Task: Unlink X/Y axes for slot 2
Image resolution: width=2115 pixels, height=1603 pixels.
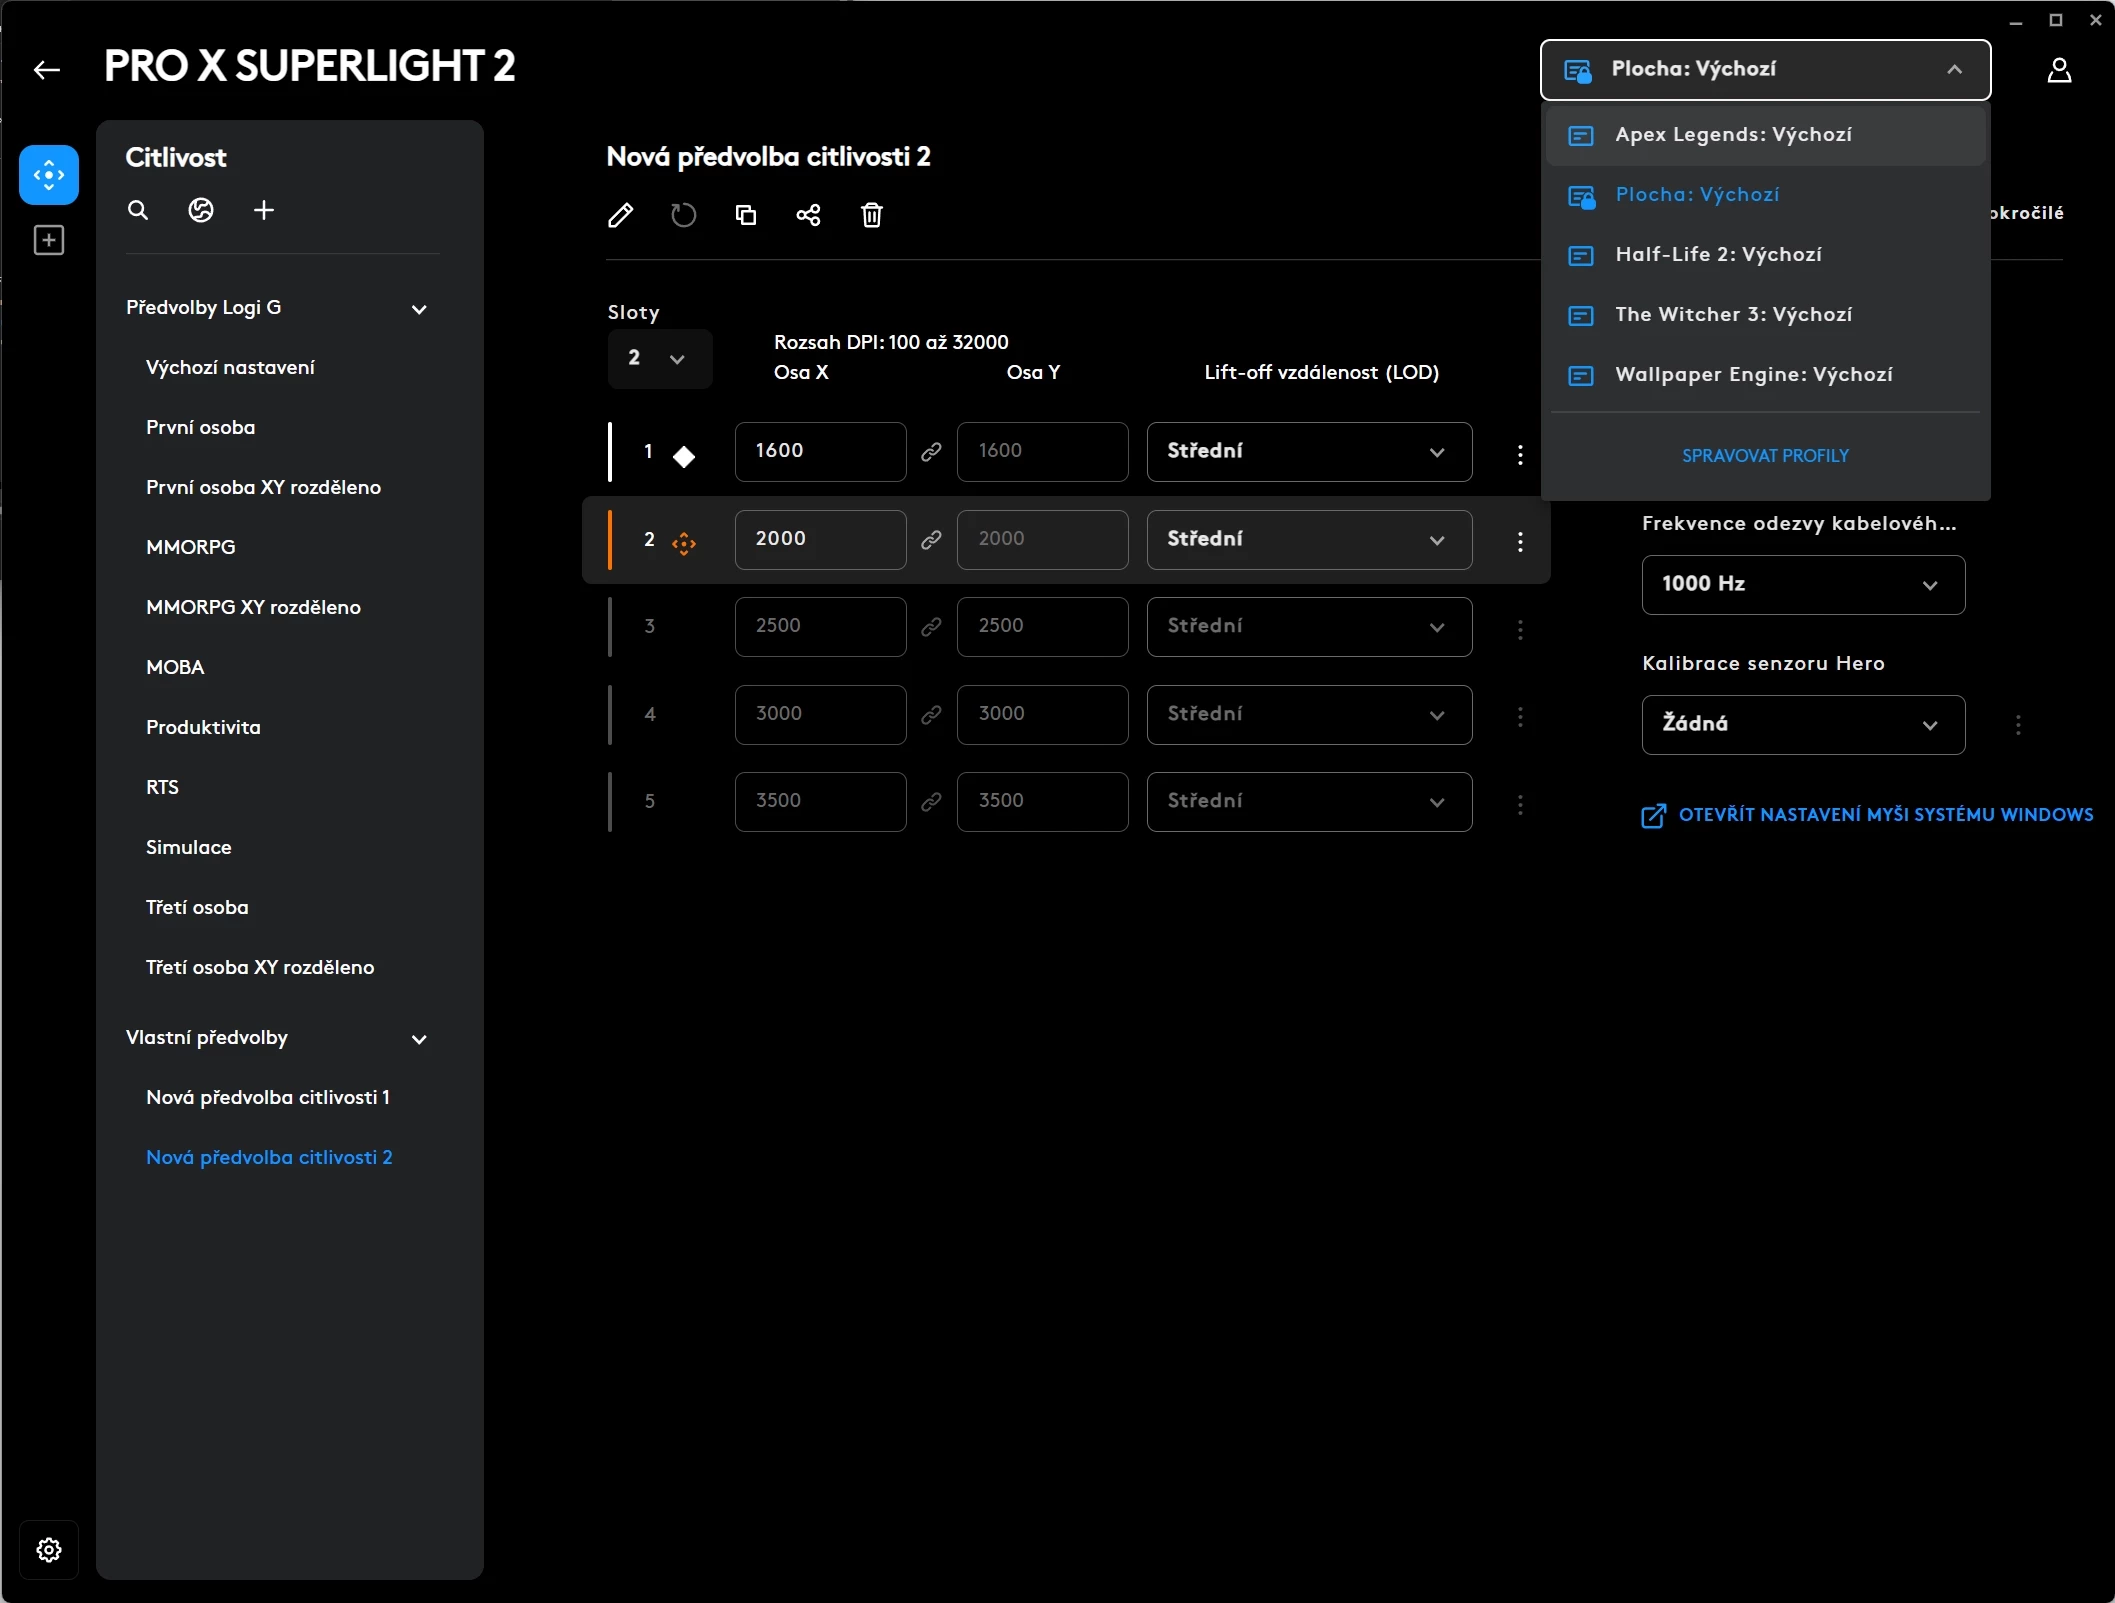Action: (931, 540)
